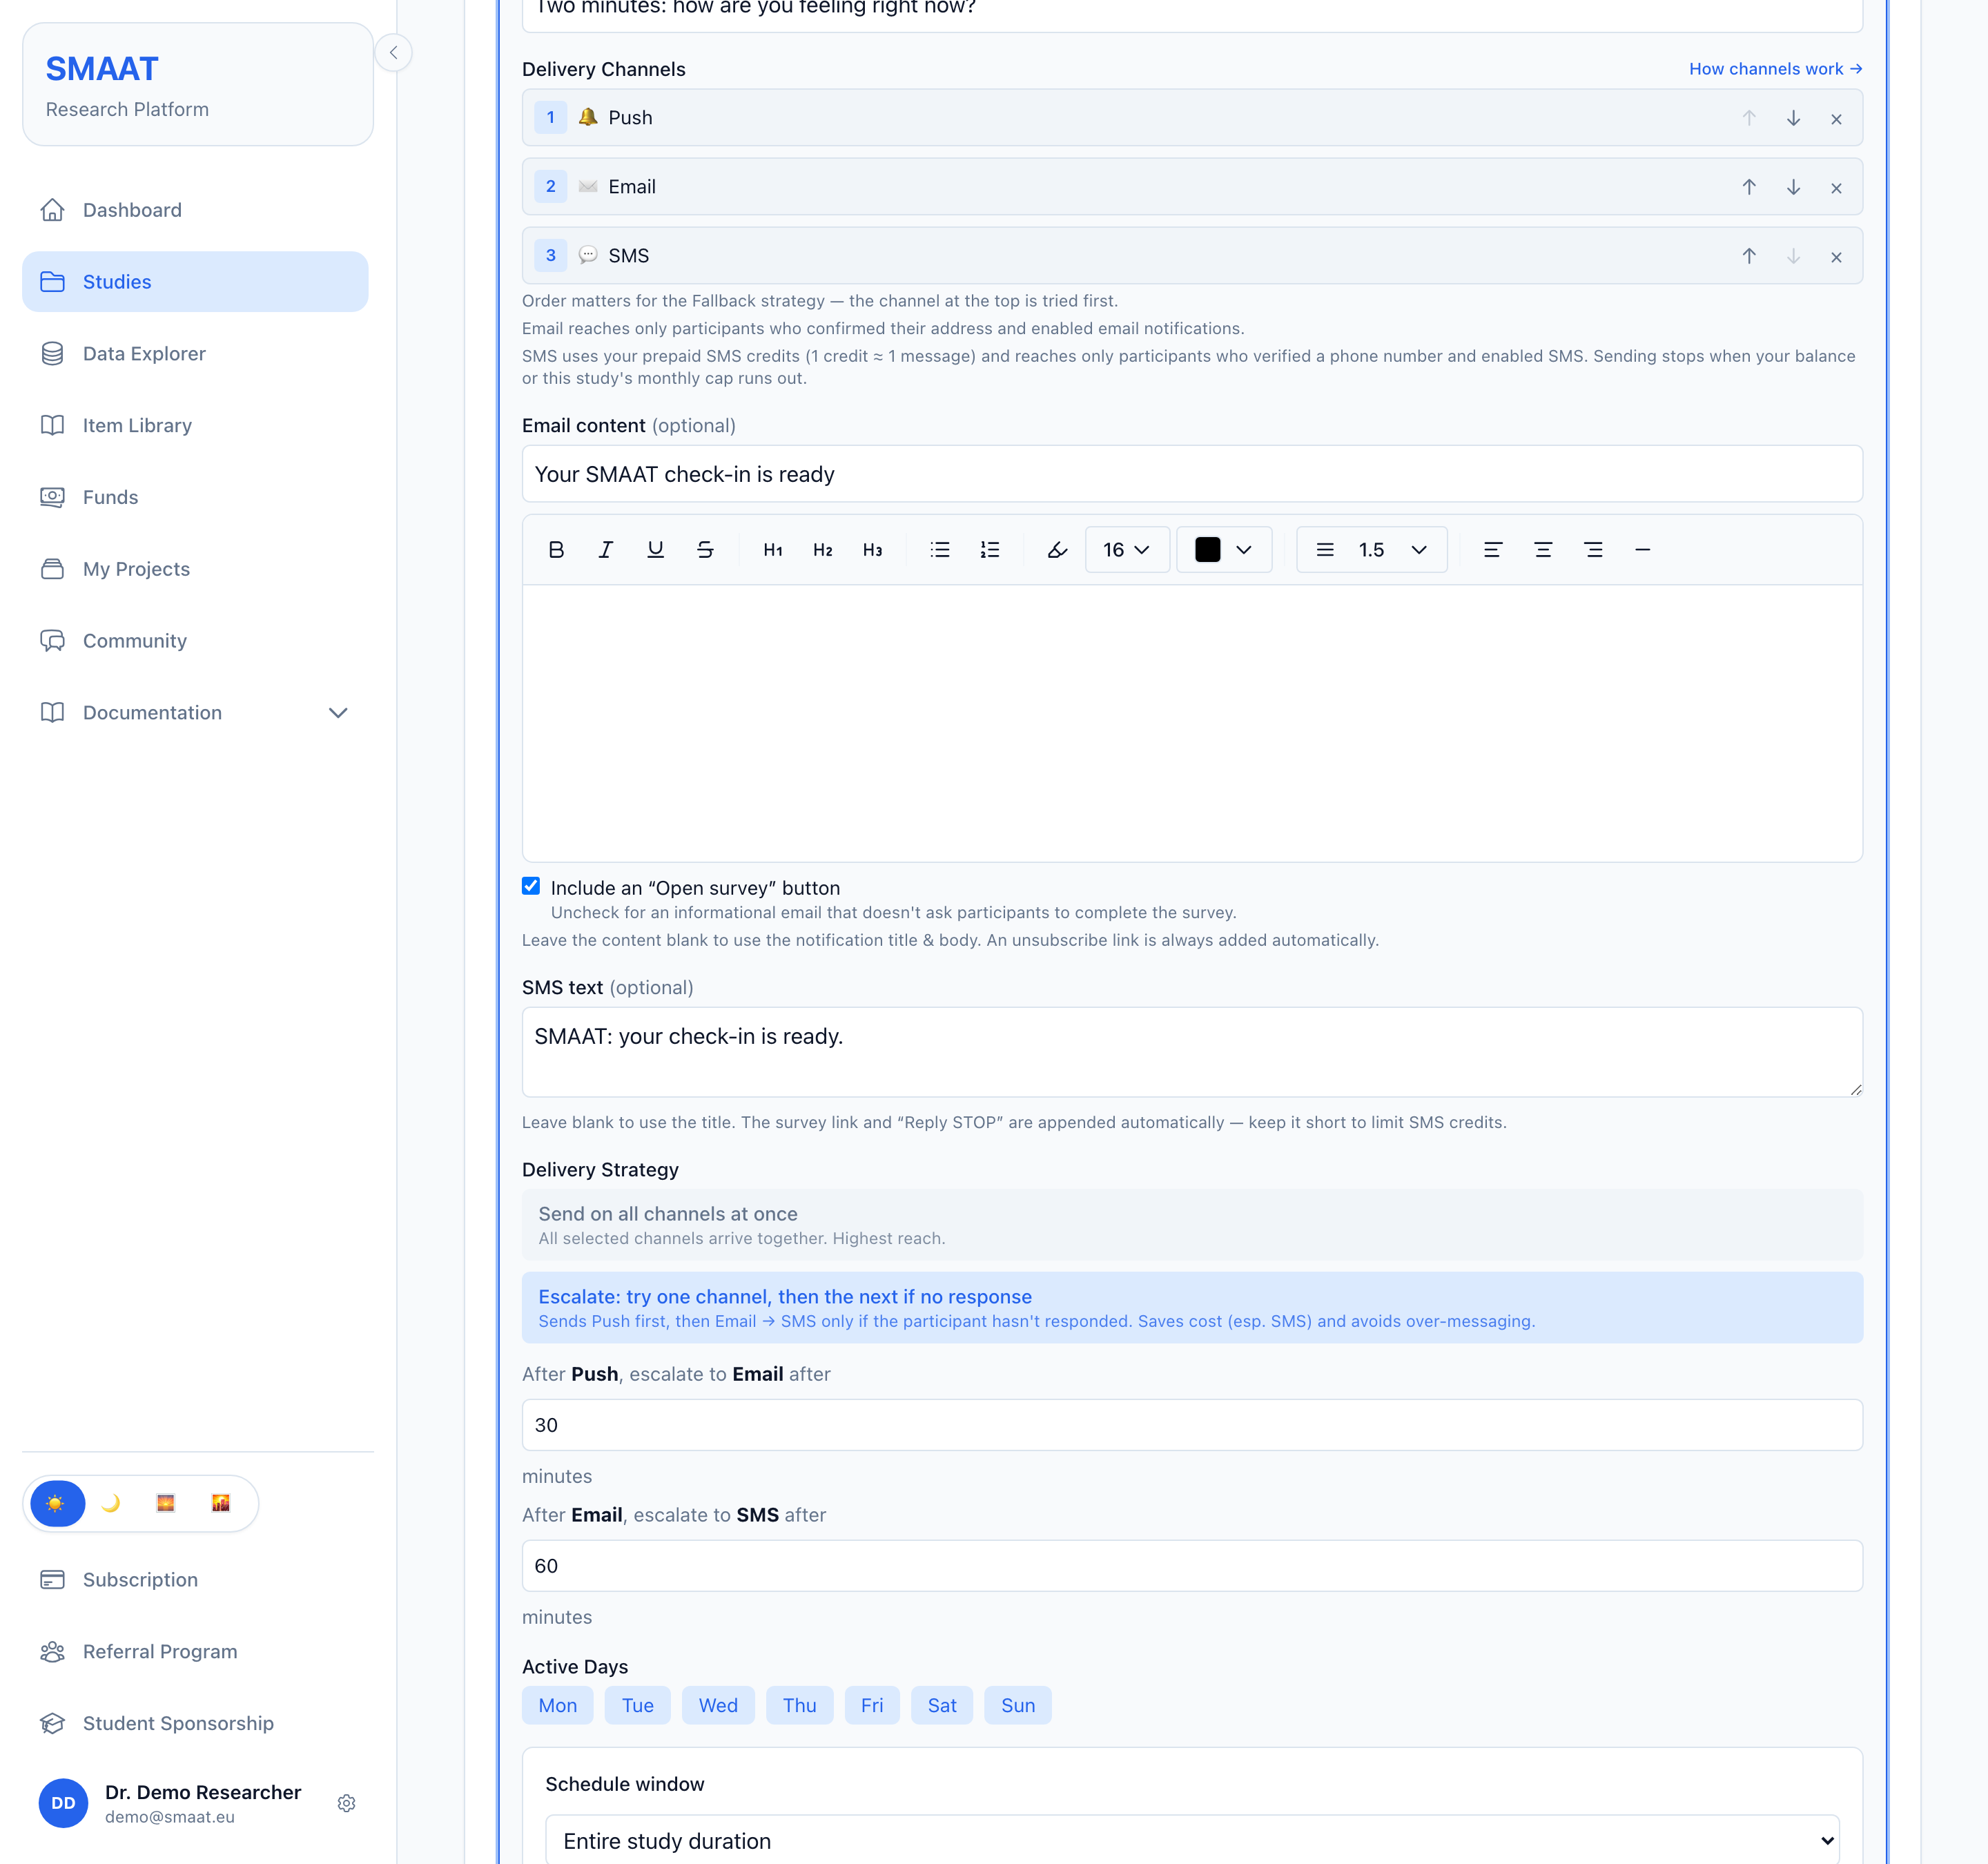Viewport: 1988px width, 1864px height.
Task: Remove the SMS channel
Action: 1836,257
